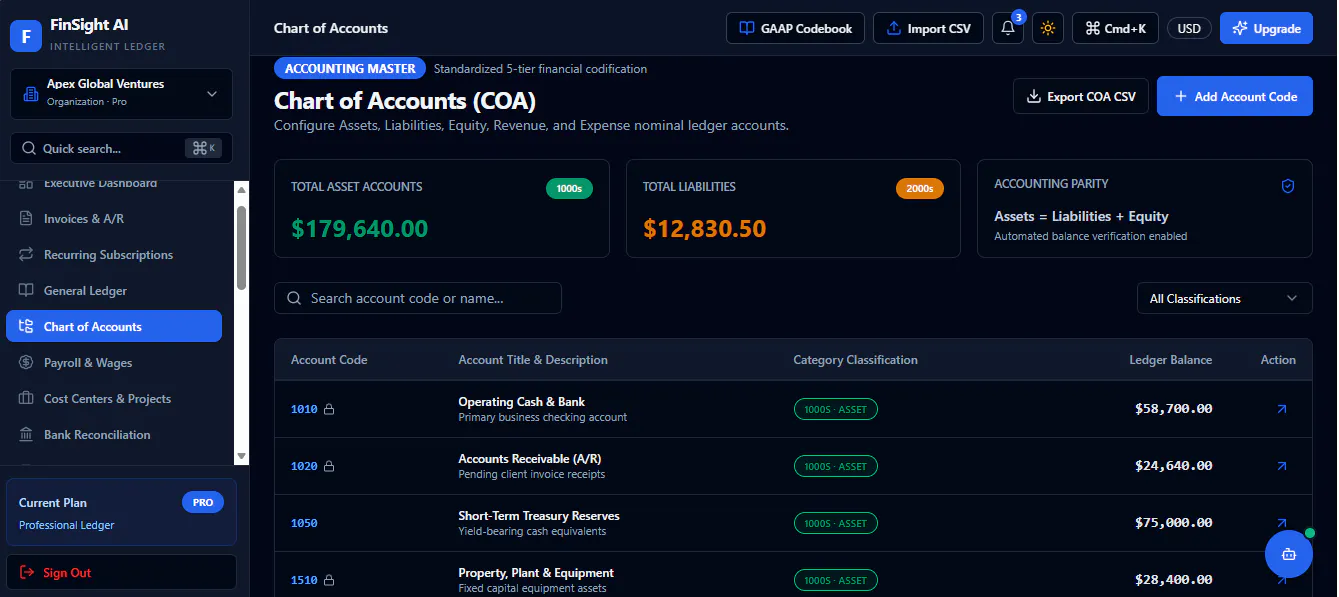Viewport: 1339px width, 597px height.
Task: Click the Upgrade button
Action: 1266,28
